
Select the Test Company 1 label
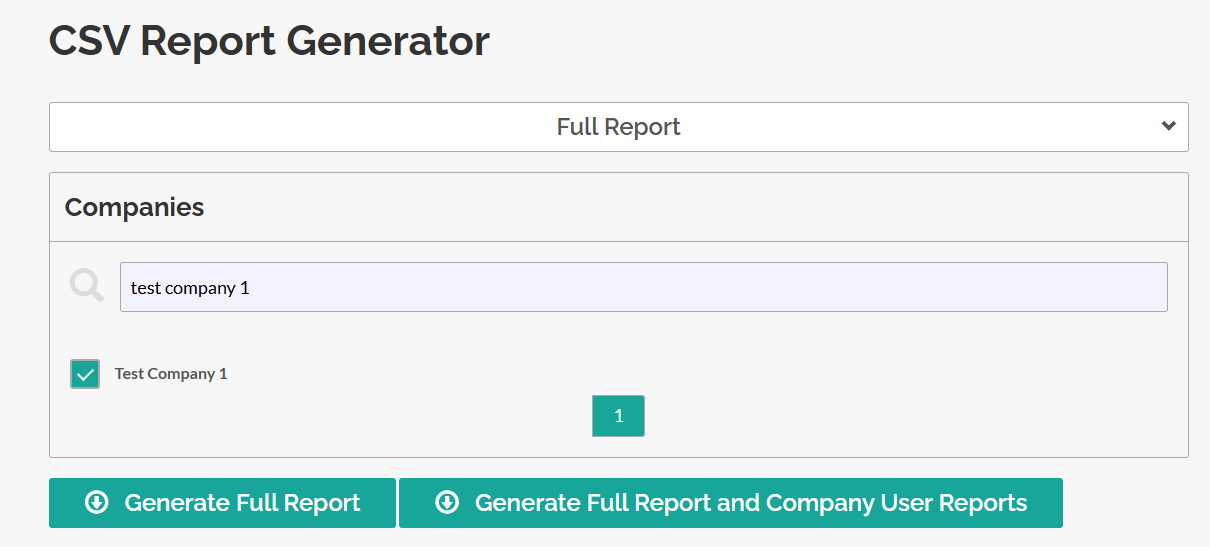point(171,374)
